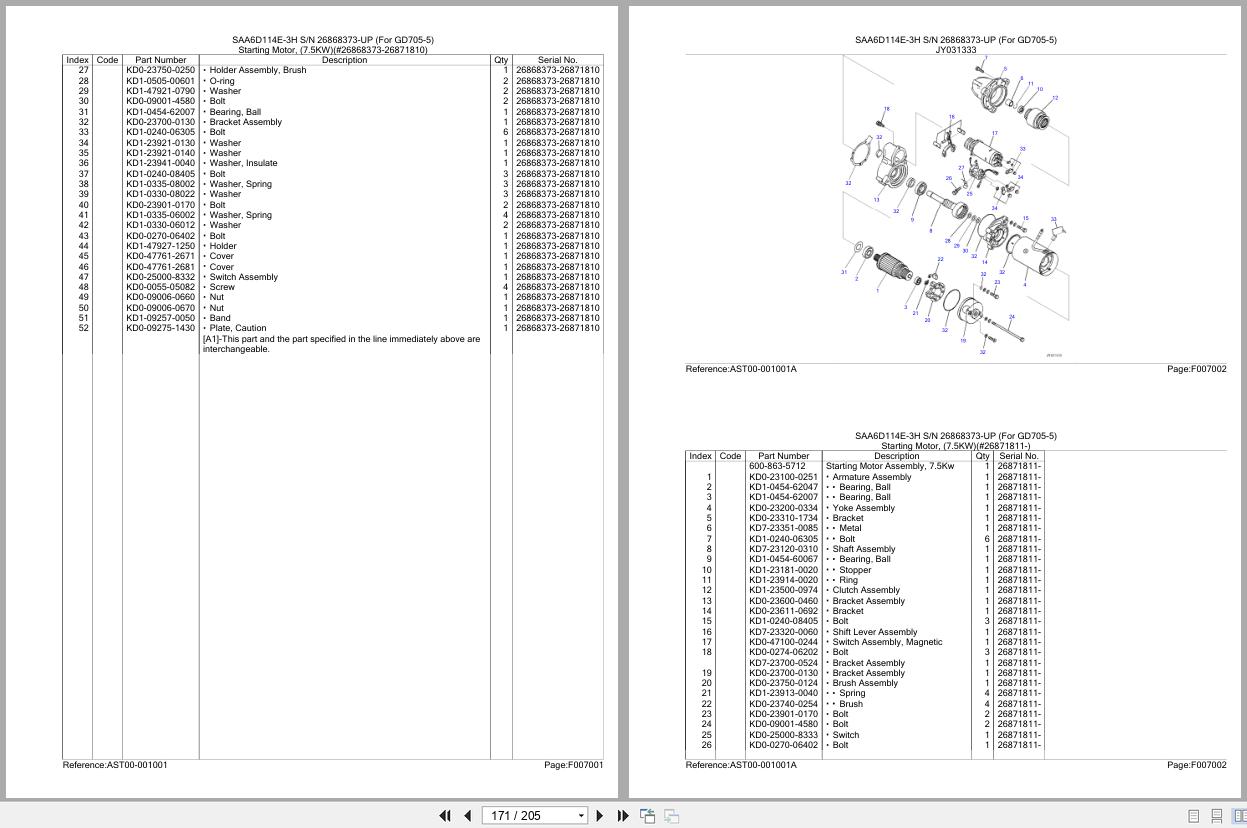
Task: Select the 'Holder Assembly, Brush' description
Action: point(257,70)
